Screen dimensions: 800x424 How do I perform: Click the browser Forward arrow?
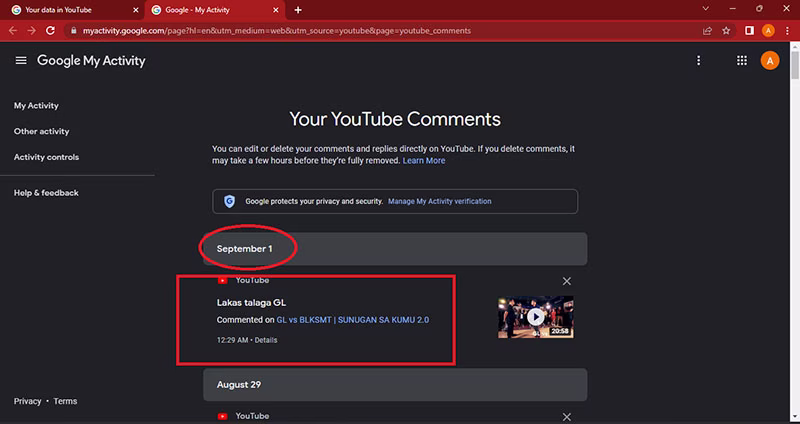(x=32, y=31)
